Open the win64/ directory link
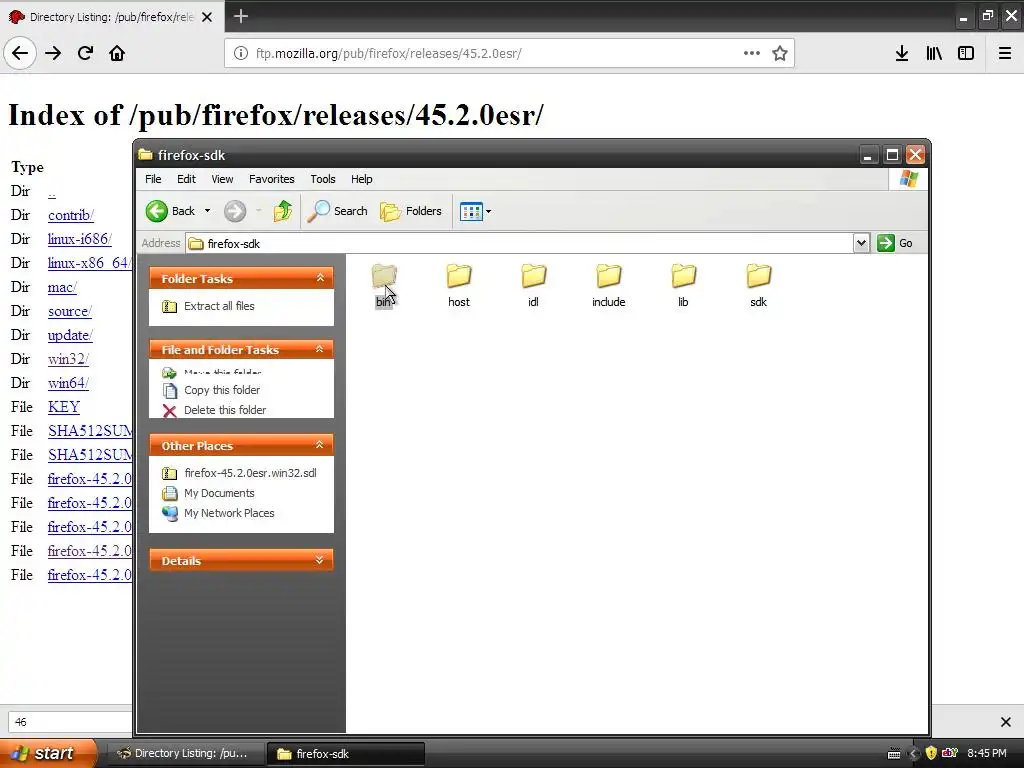This screenshot has width=1024, height=768. 68,383
